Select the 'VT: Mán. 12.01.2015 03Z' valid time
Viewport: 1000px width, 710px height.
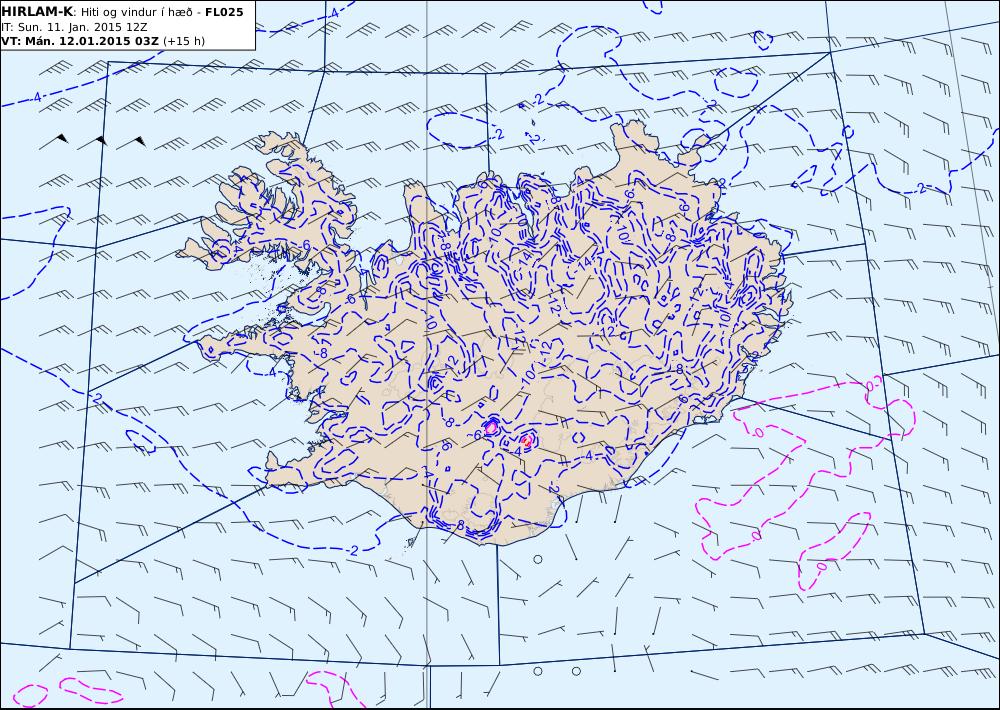[x=80, y=41]
